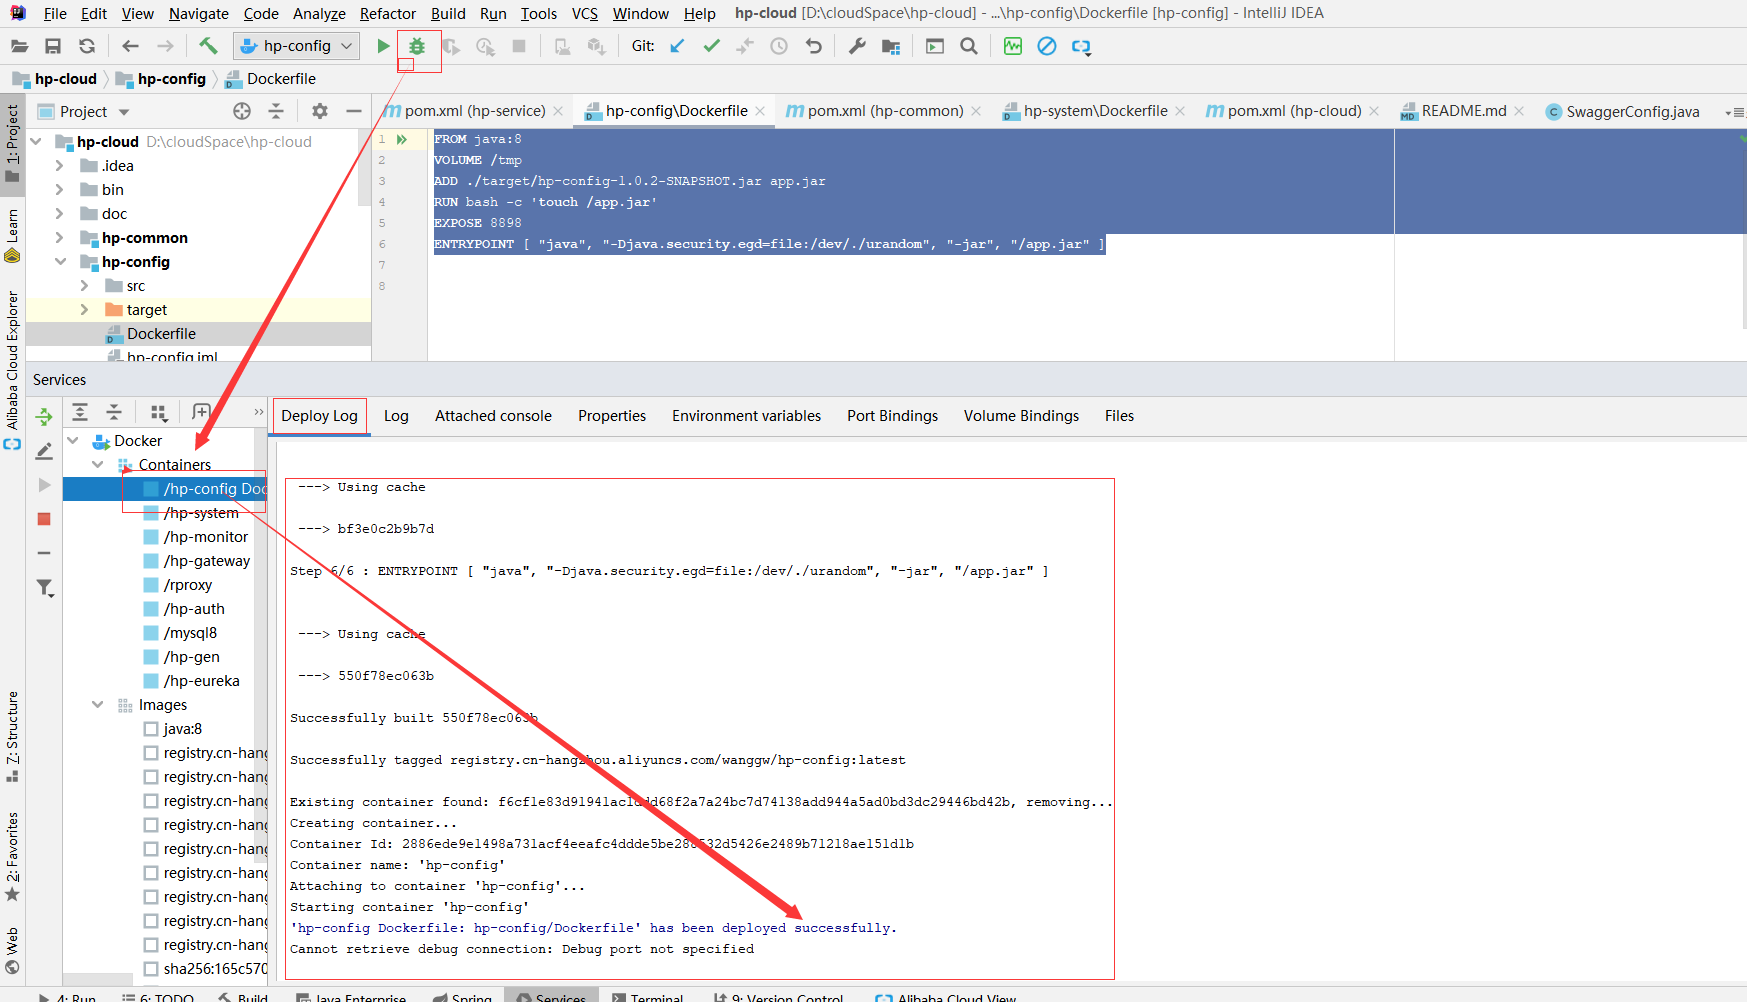The image size is (1747, 1002).
Task: Expand the .idea folder
Action: 59,165
